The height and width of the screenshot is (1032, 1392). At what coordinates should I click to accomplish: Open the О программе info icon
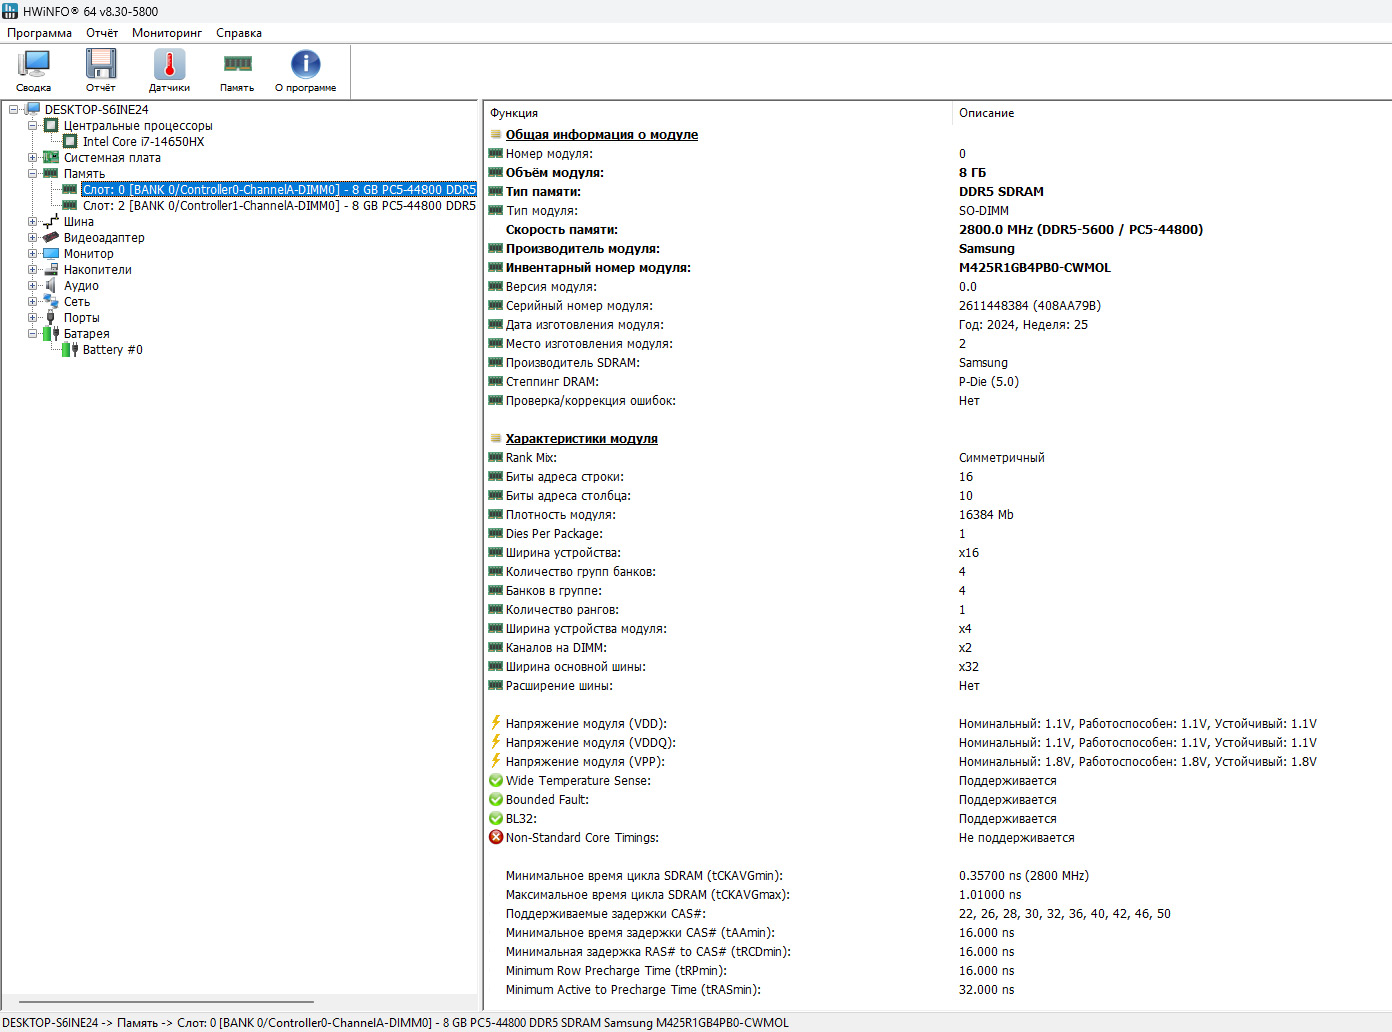[305, 70]
